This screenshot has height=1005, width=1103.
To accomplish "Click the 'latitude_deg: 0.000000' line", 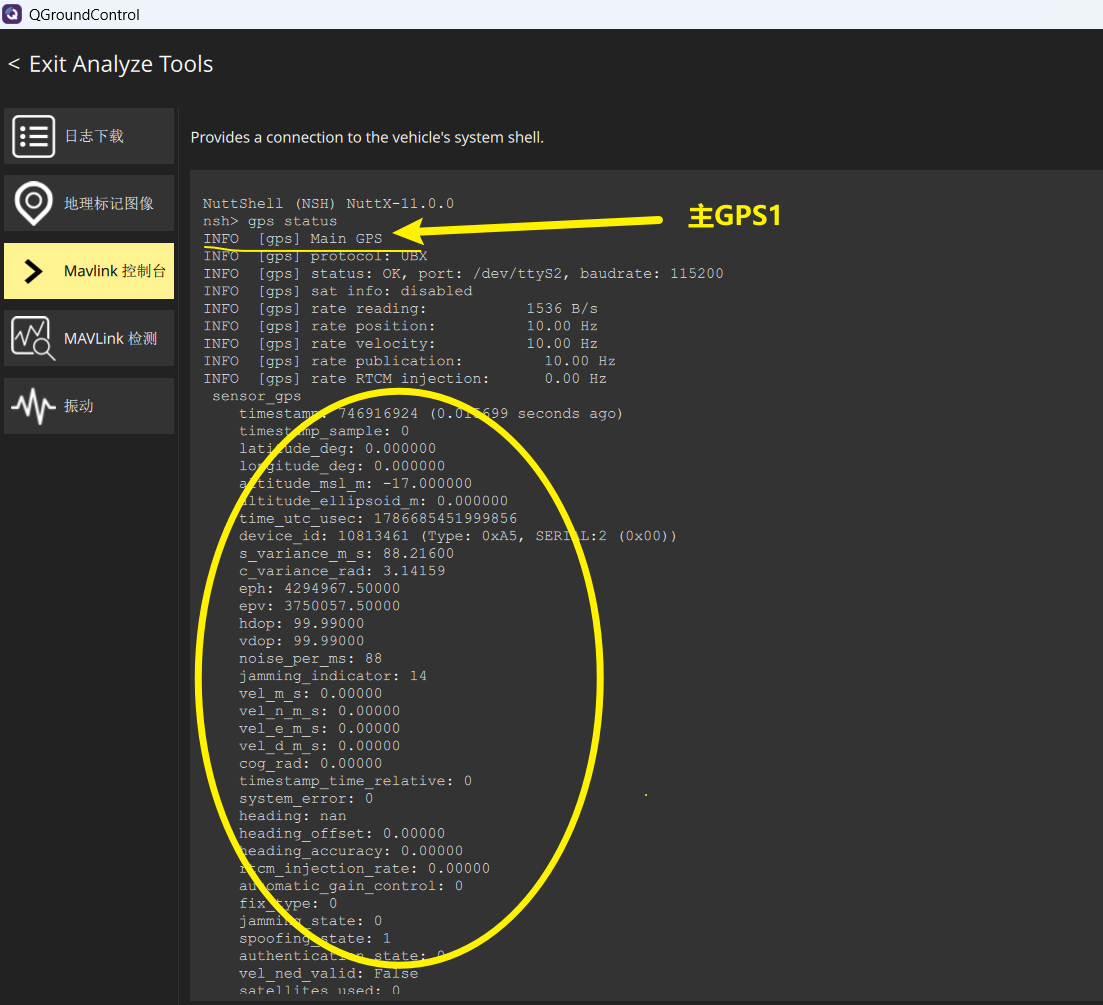I will point(338,449).
